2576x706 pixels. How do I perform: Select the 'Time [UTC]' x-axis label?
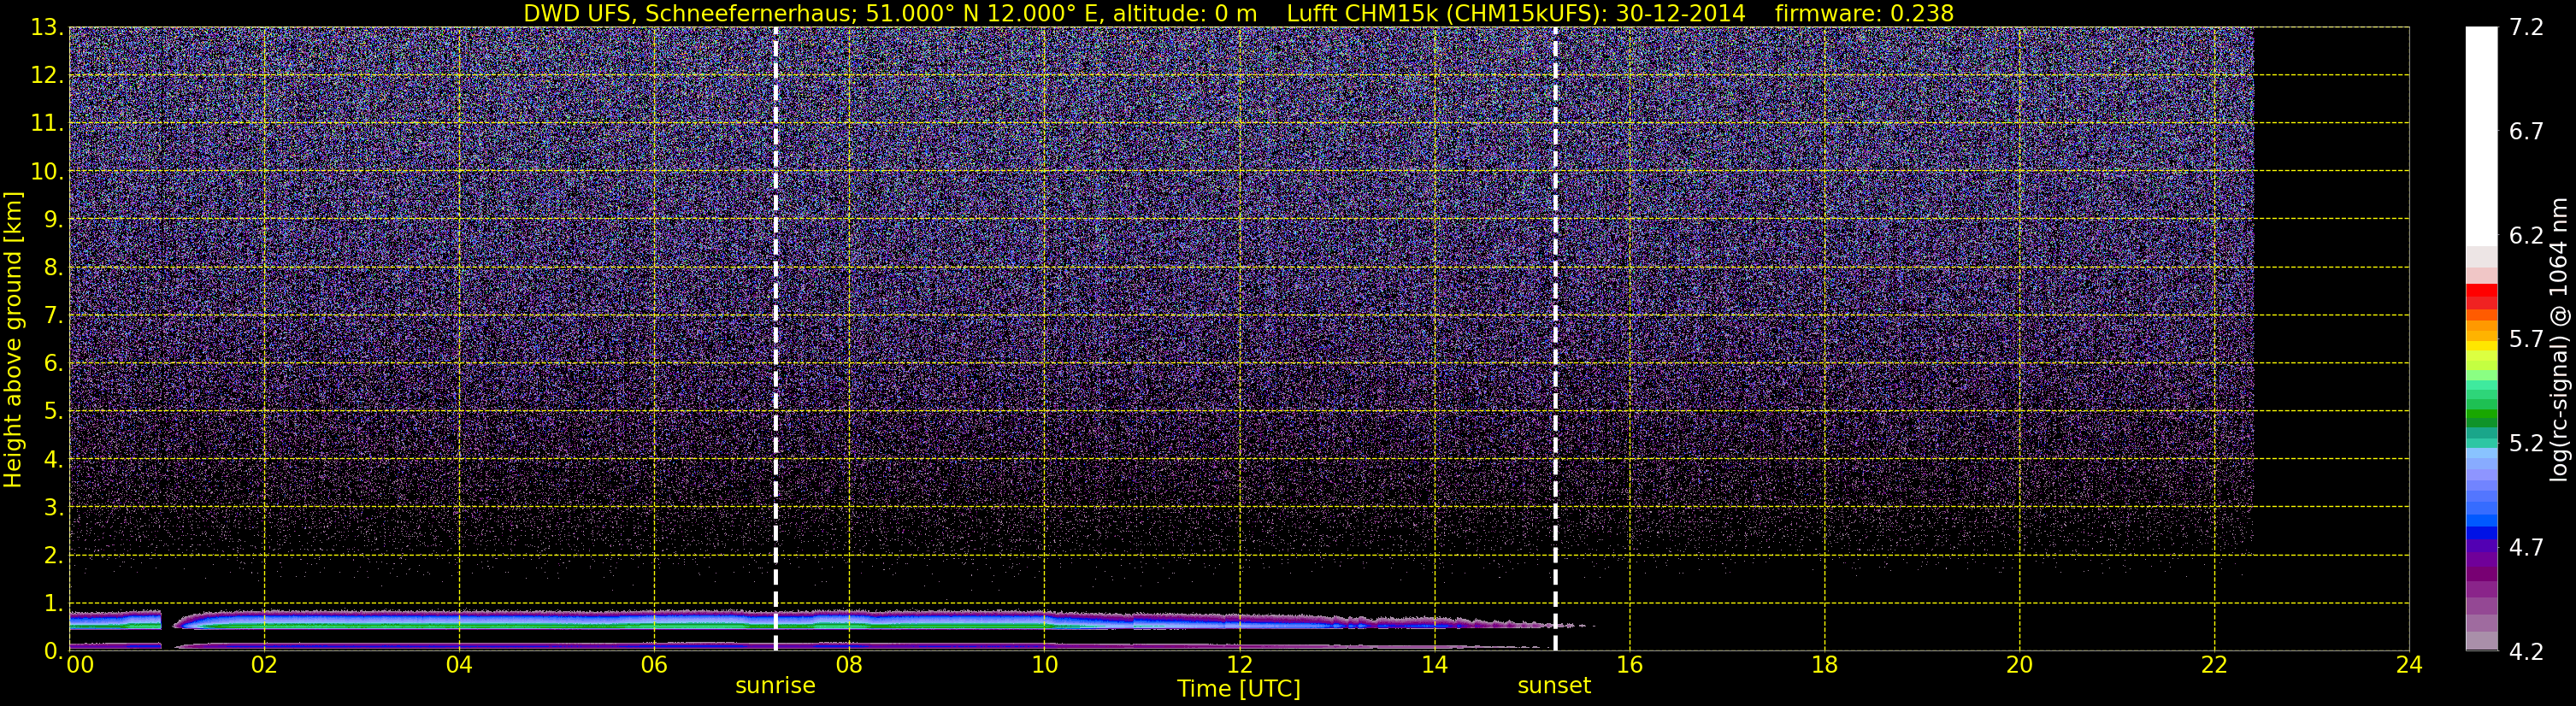pyautogui.click(x=1238, y=689)
